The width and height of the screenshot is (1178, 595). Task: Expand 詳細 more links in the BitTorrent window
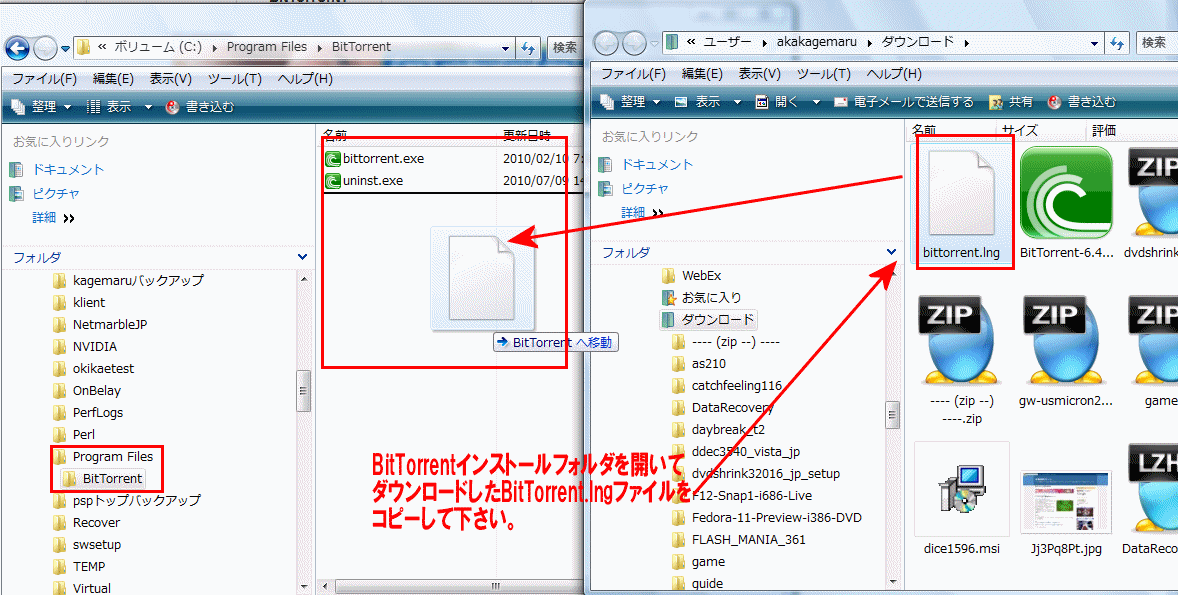[53, 218]
